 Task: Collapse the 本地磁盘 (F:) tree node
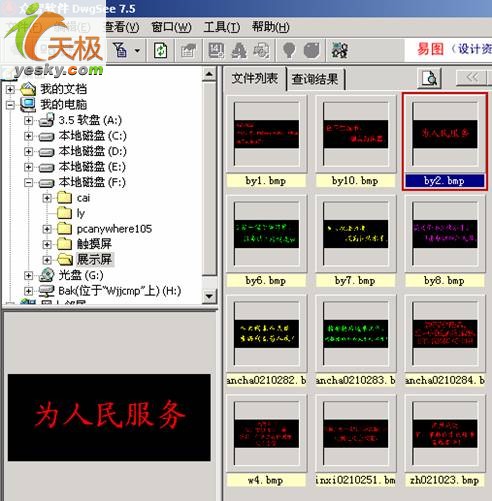coord(28,182)
